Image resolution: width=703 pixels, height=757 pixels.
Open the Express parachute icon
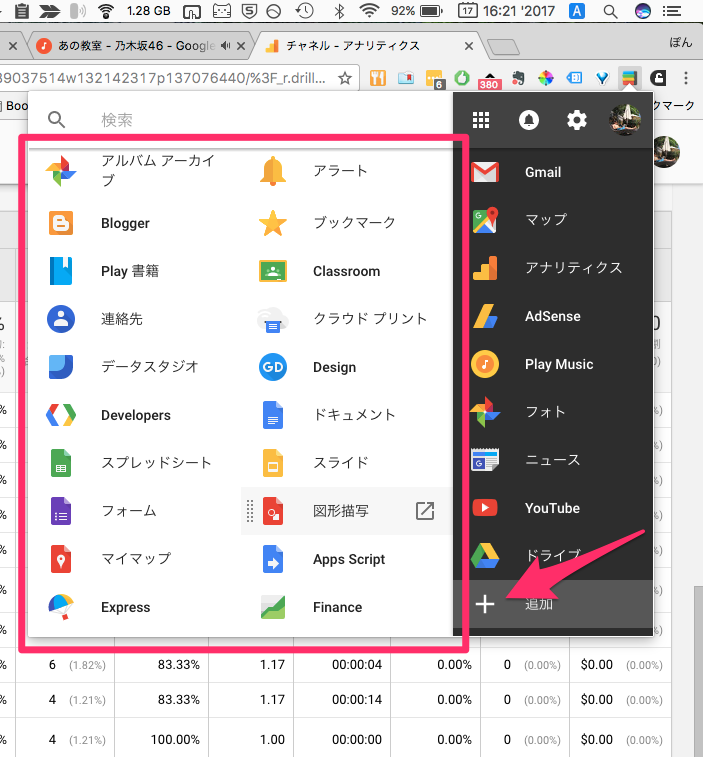pos(61,607)
